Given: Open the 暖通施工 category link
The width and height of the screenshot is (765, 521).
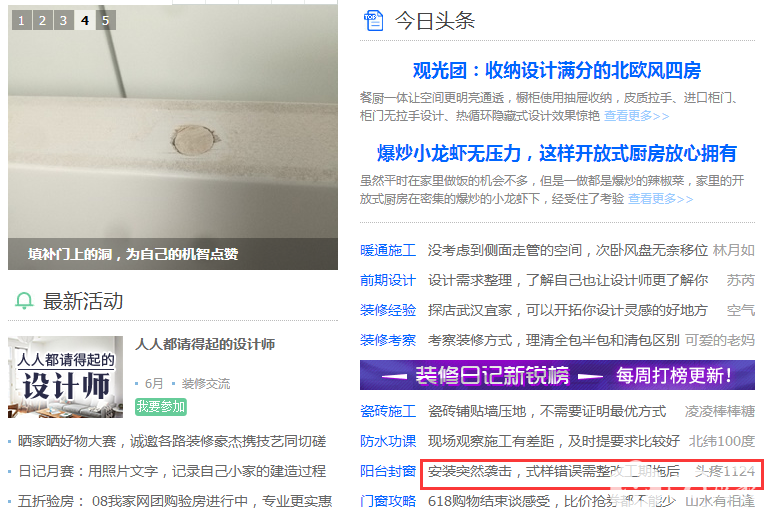Looking at the screenshot, I should pyautogui.click(x=388, y=251).
